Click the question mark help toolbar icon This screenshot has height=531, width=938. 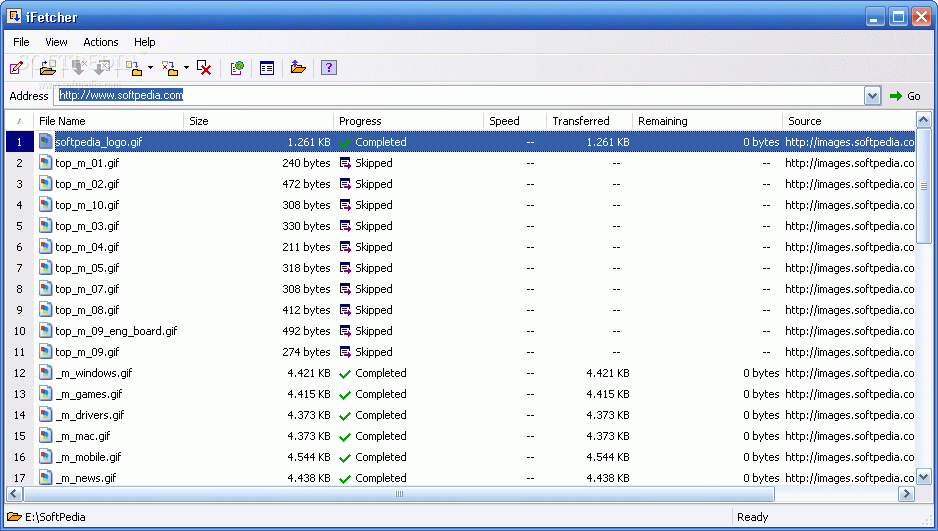tap(329, 68)
